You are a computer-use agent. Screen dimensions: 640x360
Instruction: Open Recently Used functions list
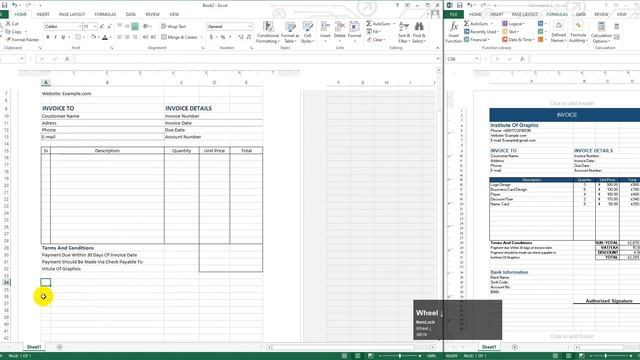tap(482, 31)
